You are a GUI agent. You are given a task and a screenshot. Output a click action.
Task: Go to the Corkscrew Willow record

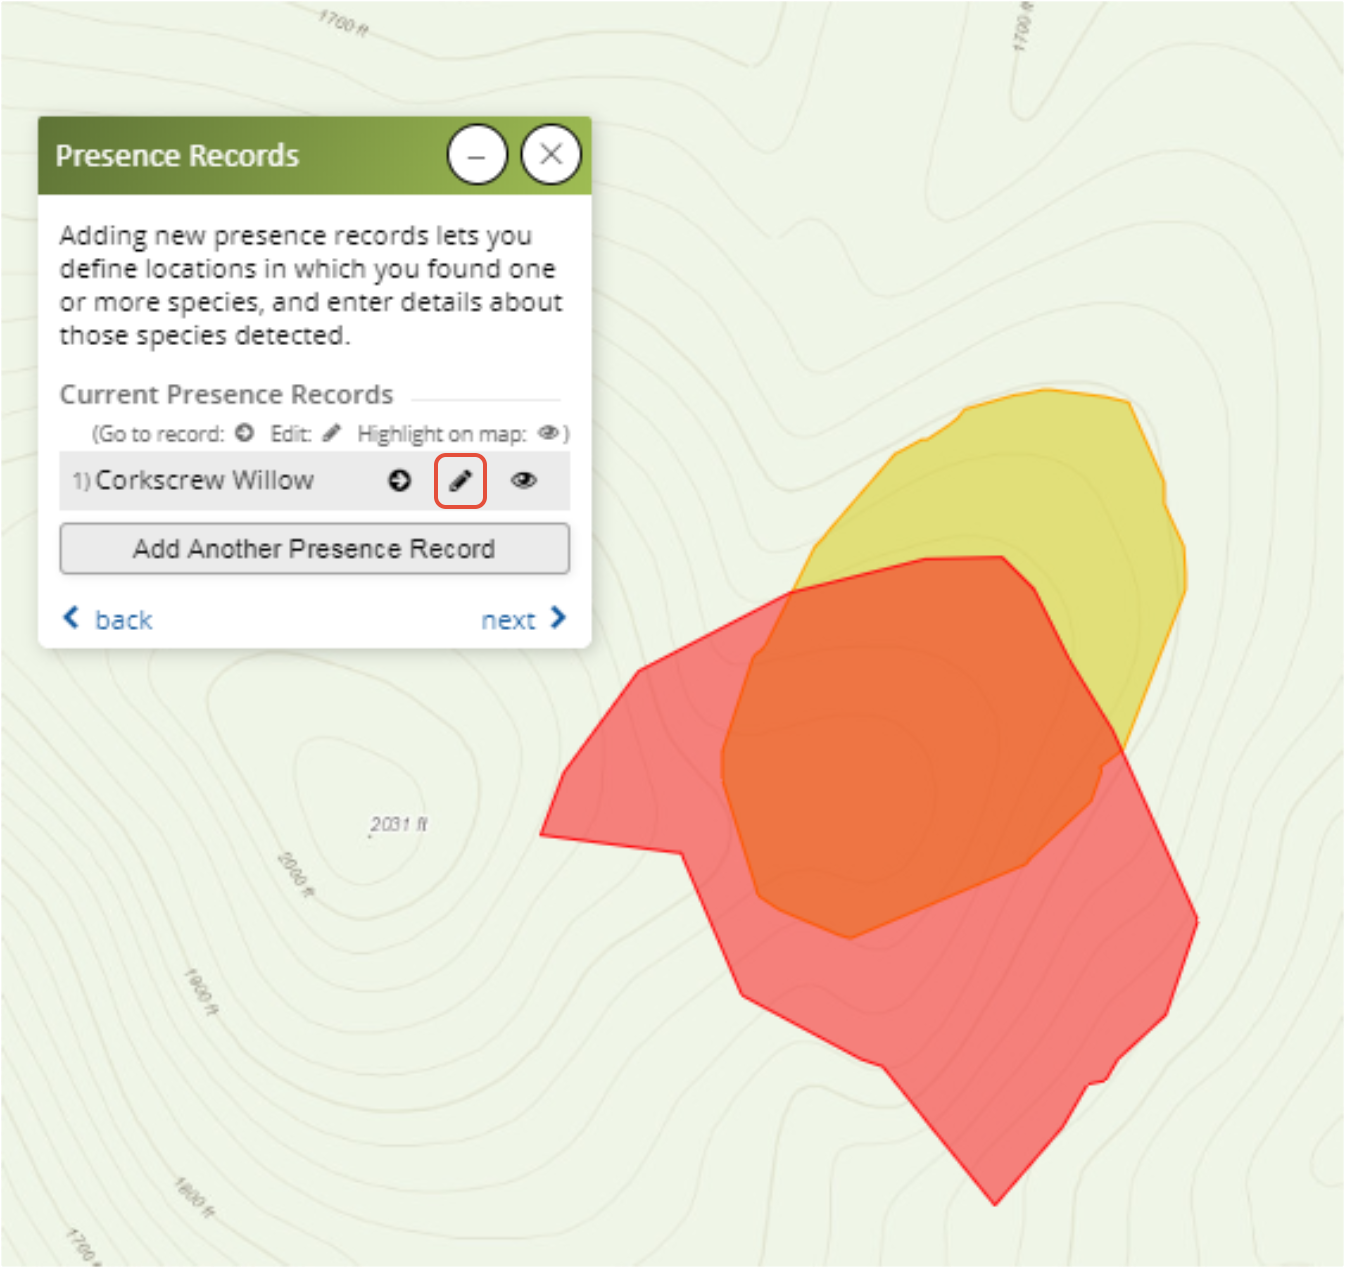click(x=400, y=481)
